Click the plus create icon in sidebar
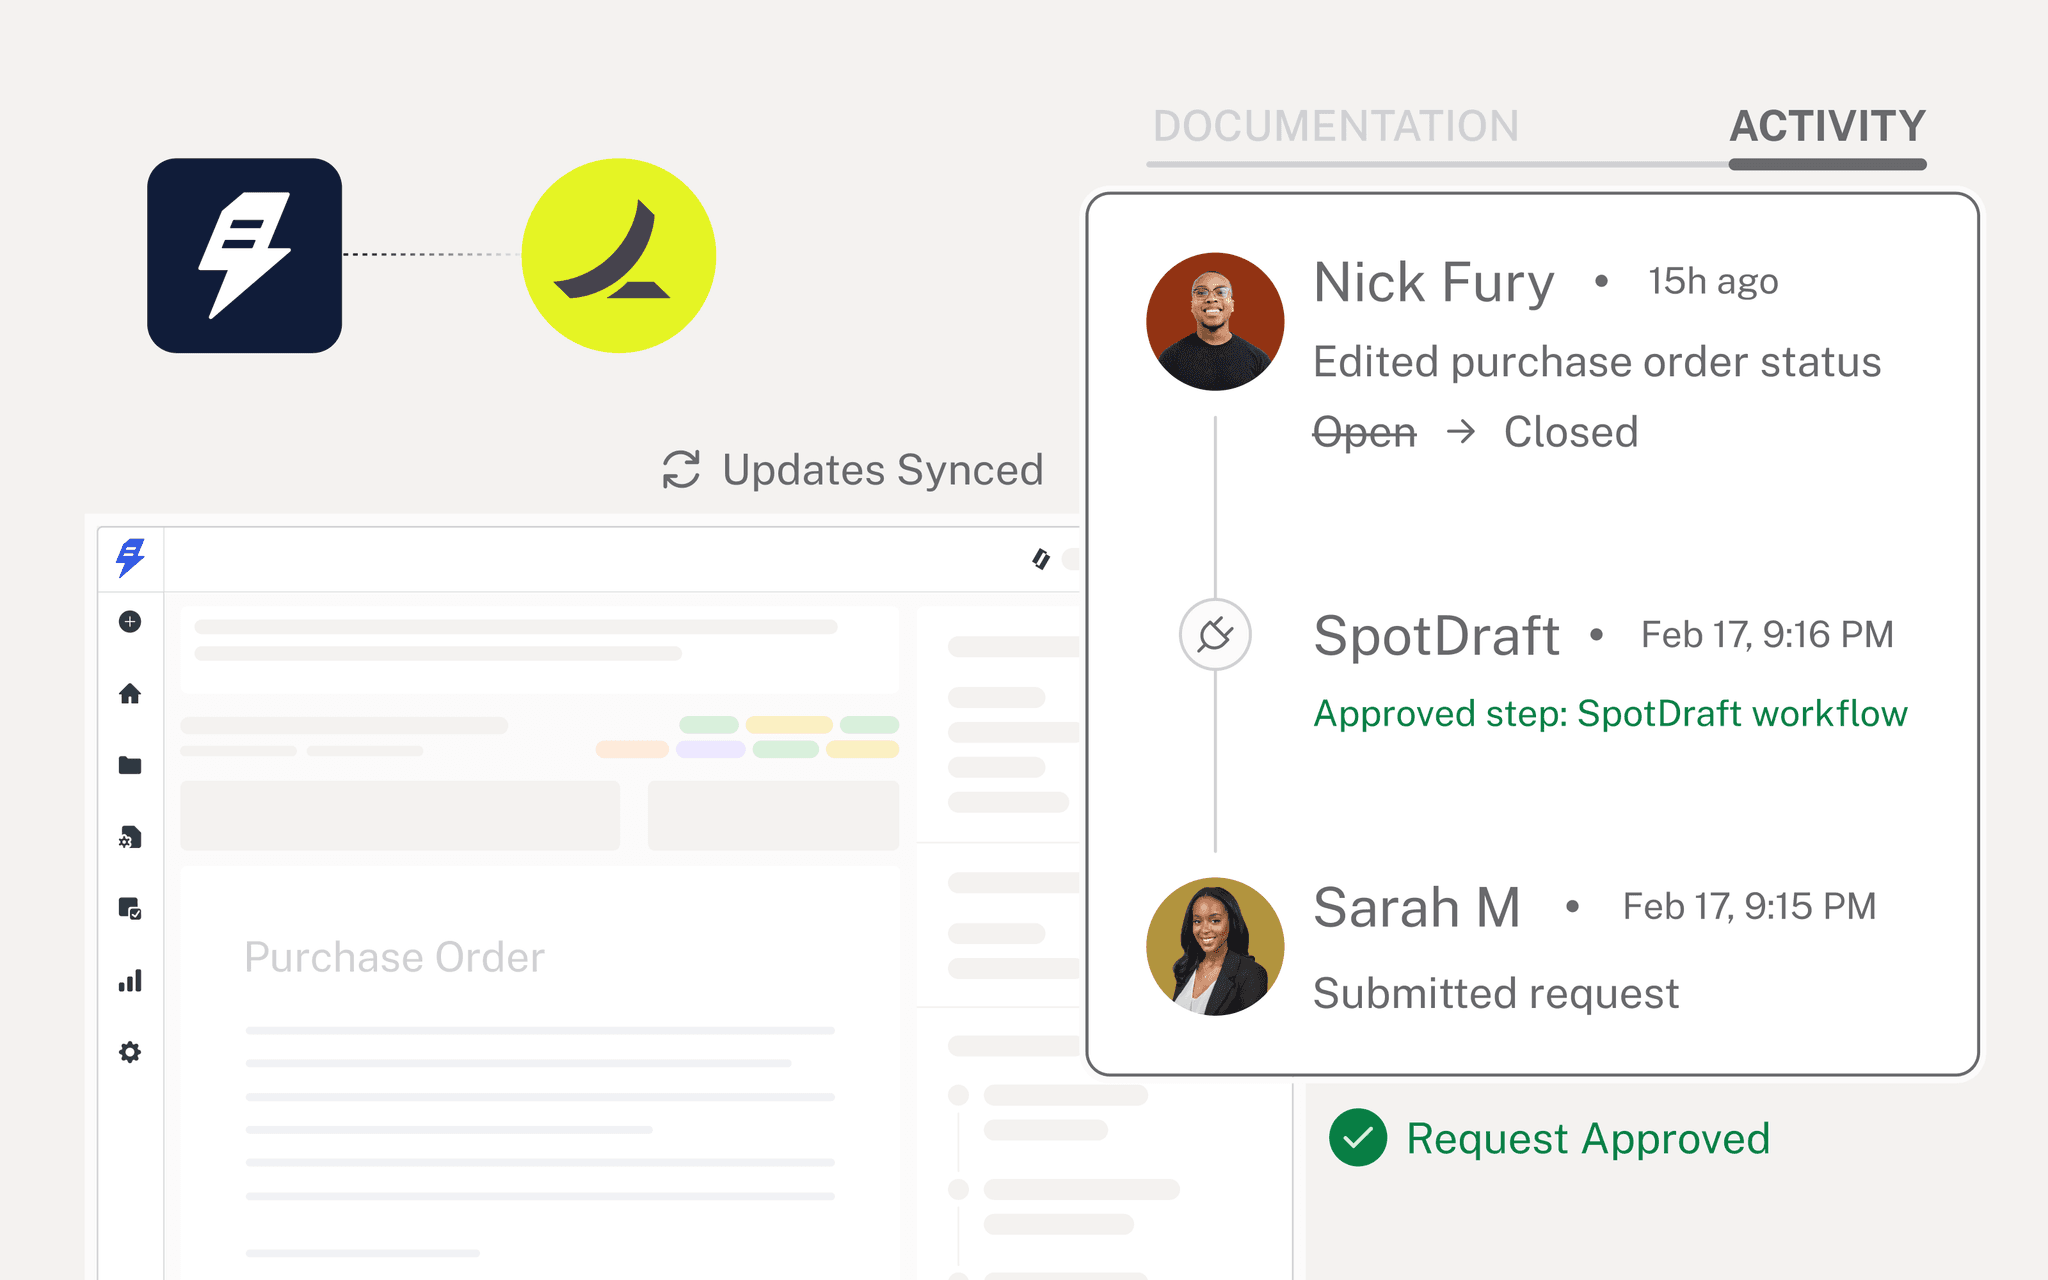This screenshot has width=2048, height=1280. tap(130, 622)
